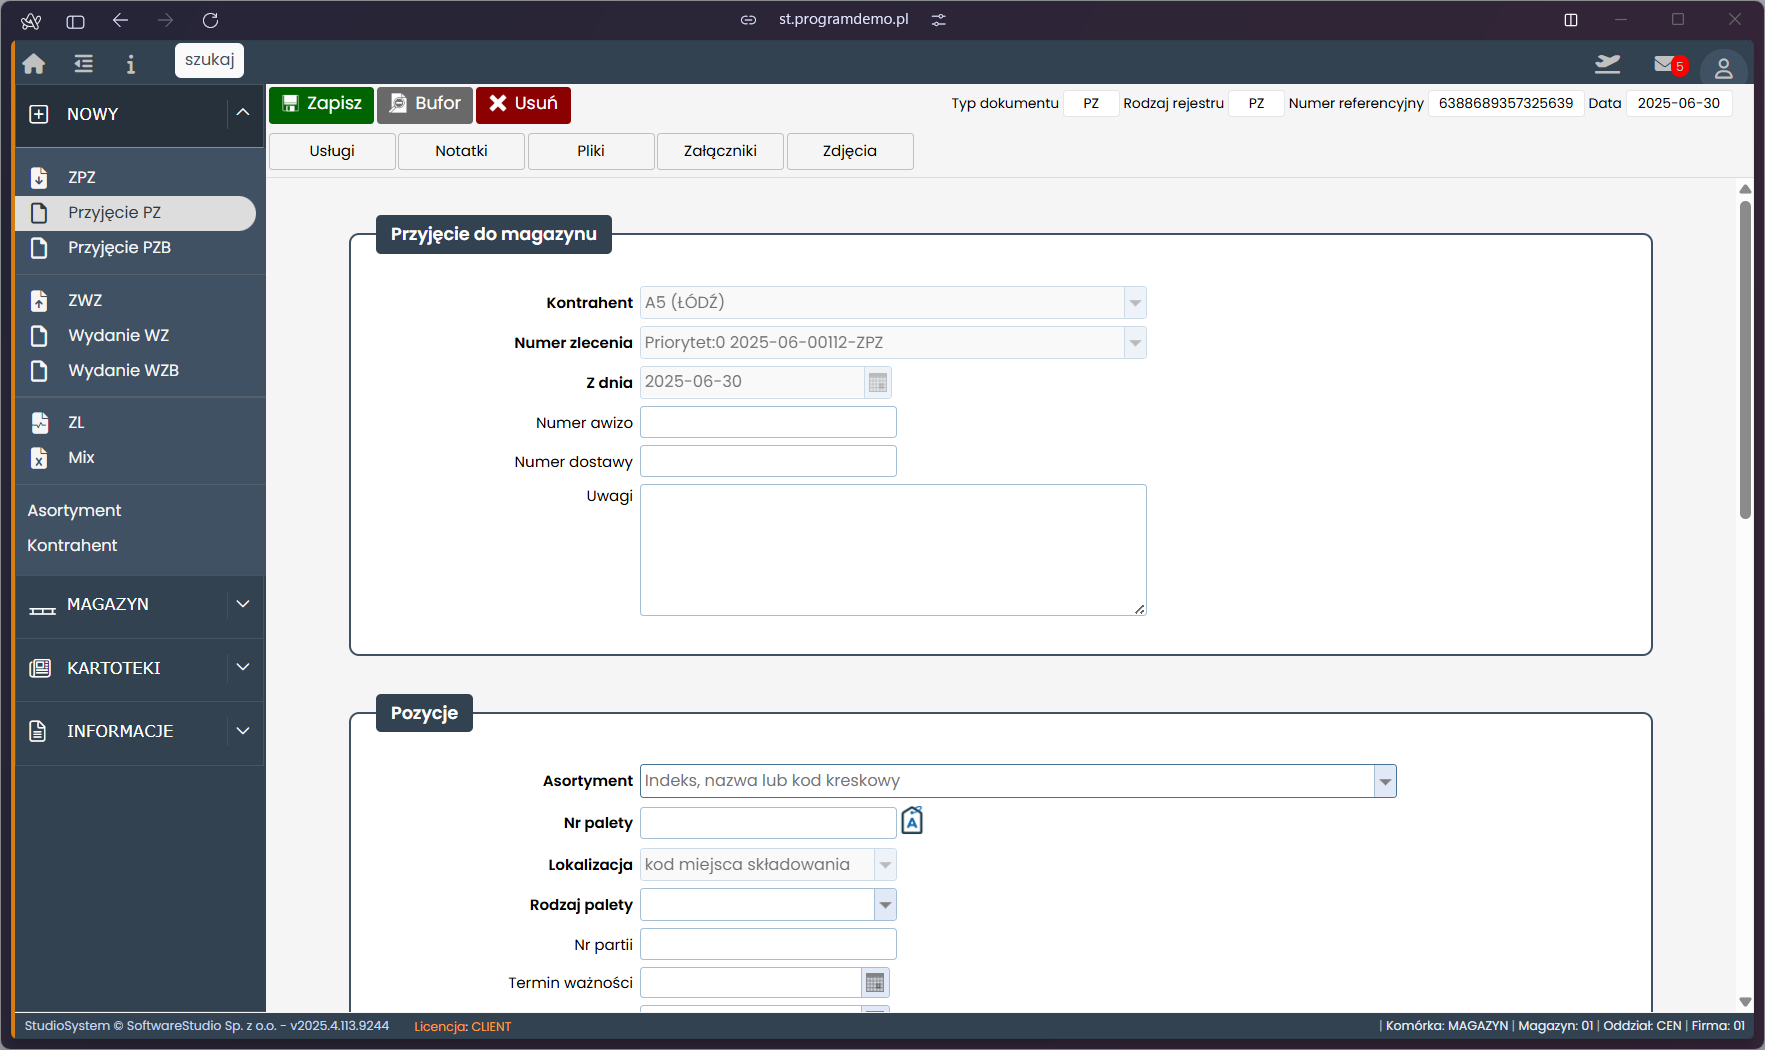Viewport: 1765px width, 1050px height.
Task: Switch to the Załączniki tab
Action: click(720, 151)
